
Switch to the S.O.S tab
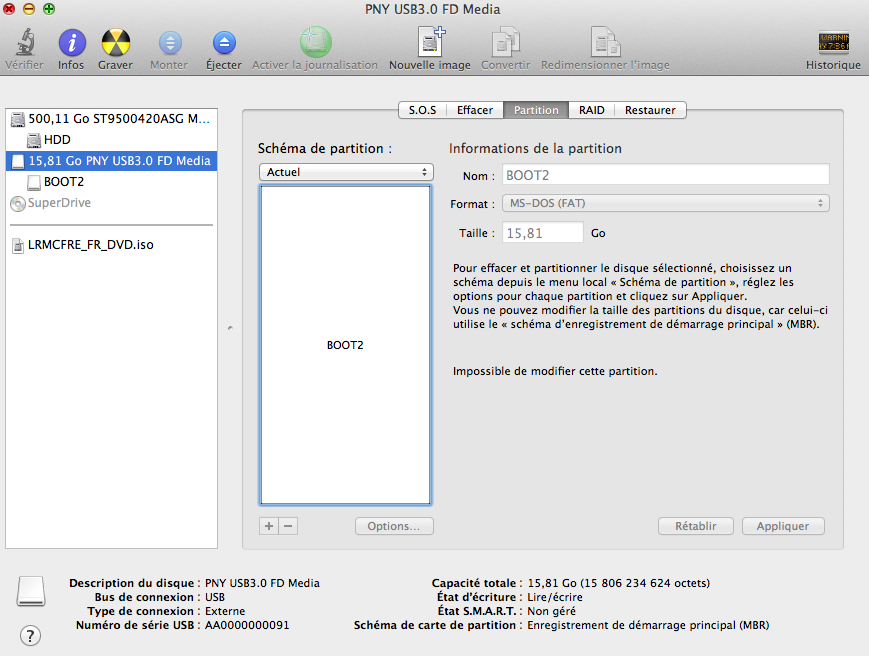(x=422, y=110)
